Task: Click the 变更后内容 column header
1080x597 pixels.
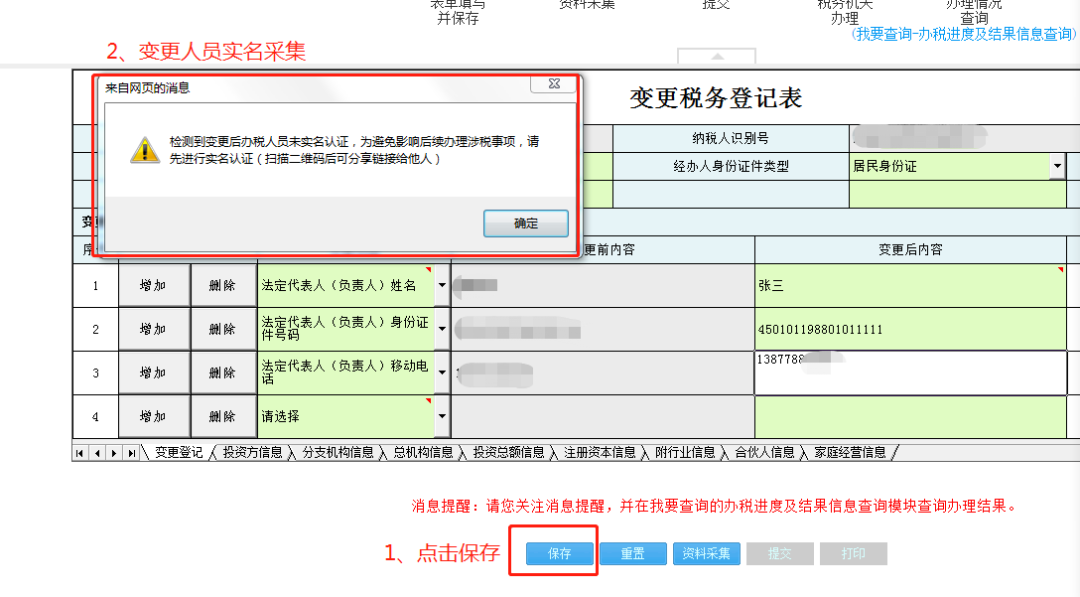Action: click(911, 249)
